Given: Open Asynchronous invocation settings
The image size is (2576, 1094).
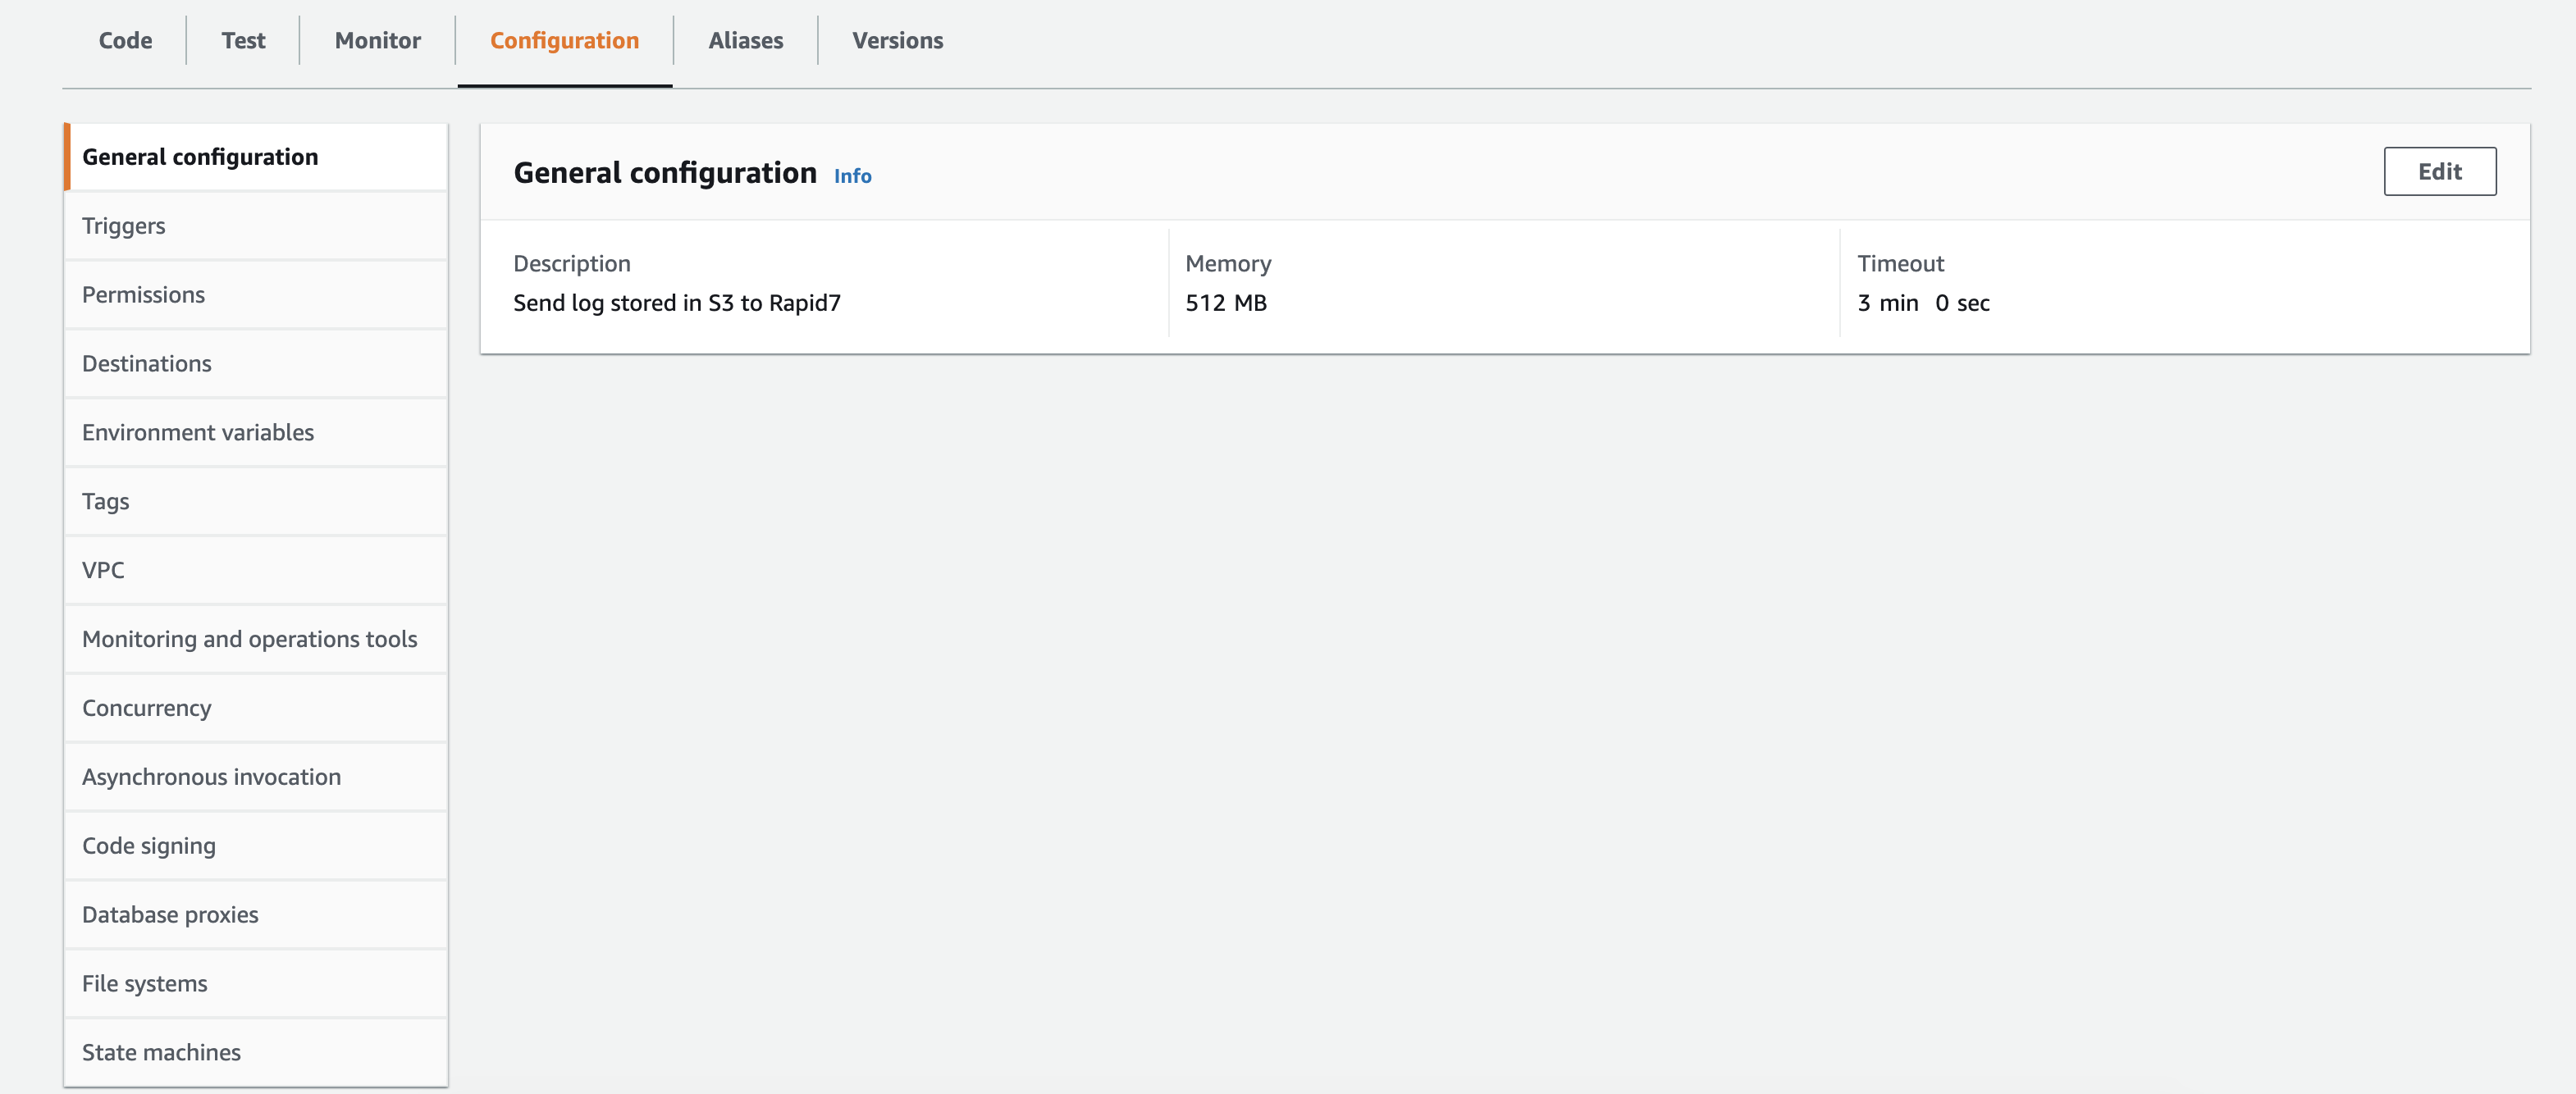Looking at the screenshot, I should coord(211,777).
